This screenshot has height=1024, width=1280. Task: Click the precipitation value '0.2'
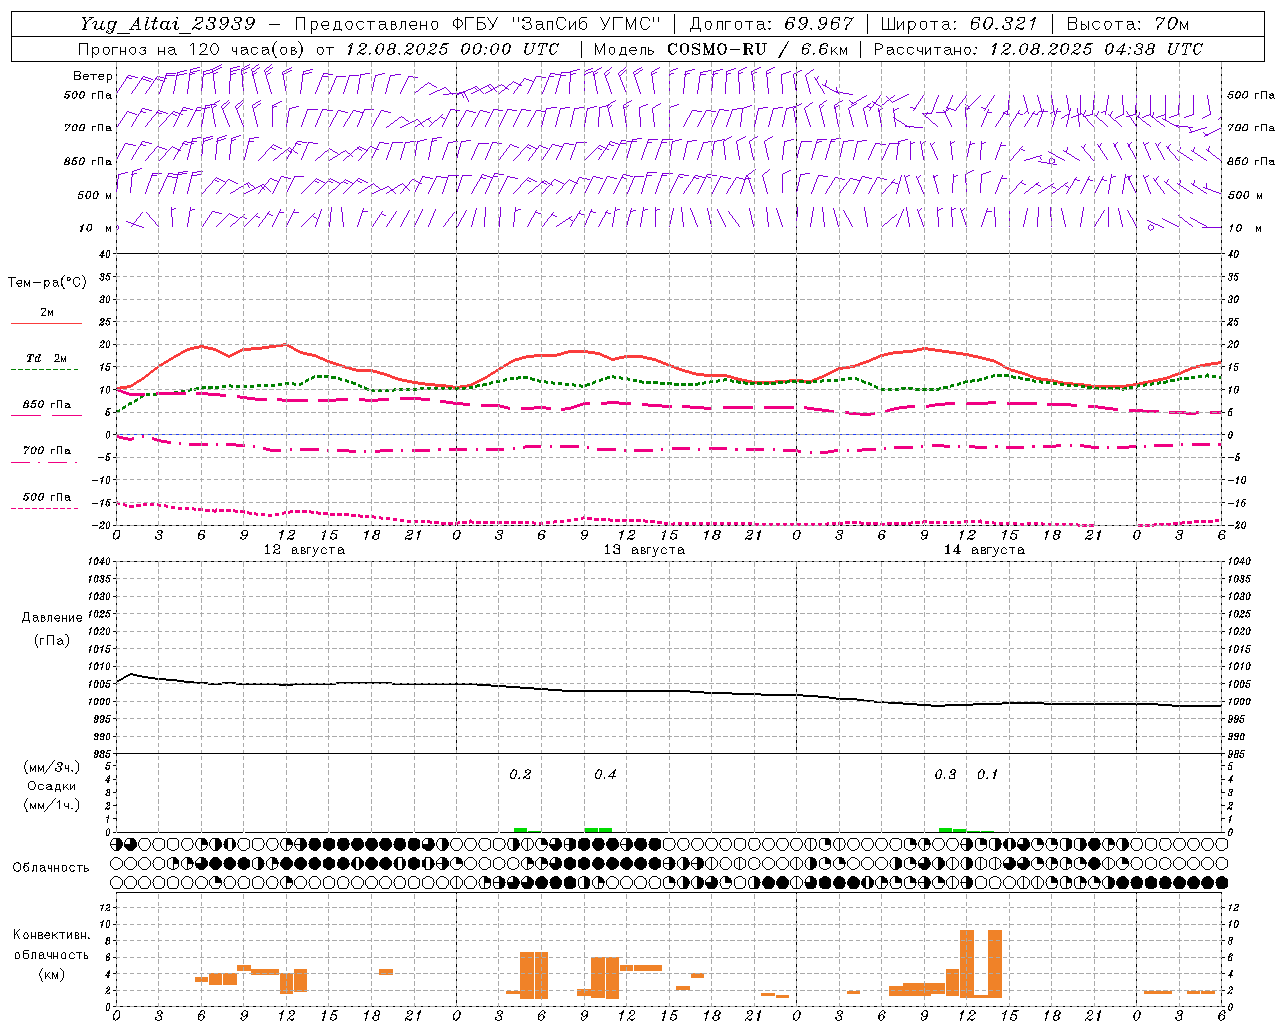(x=520, y=775)
